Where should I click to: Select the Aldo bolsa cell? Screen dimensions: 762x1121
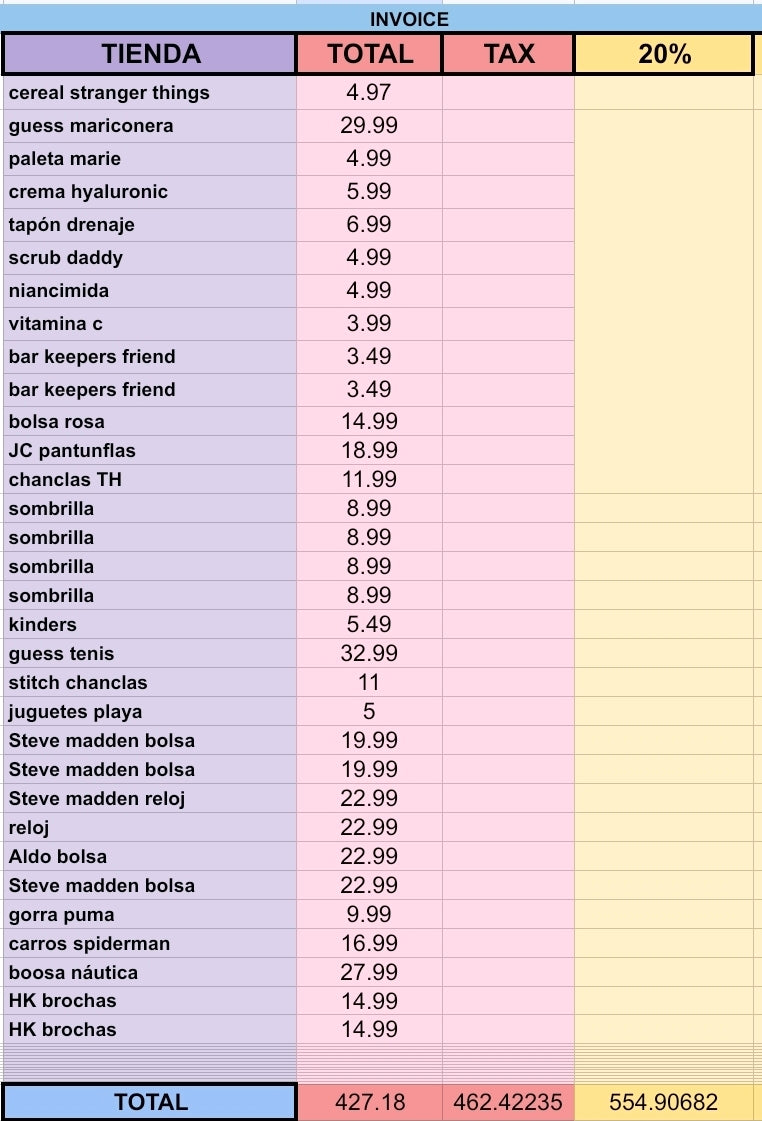point(150,856)
